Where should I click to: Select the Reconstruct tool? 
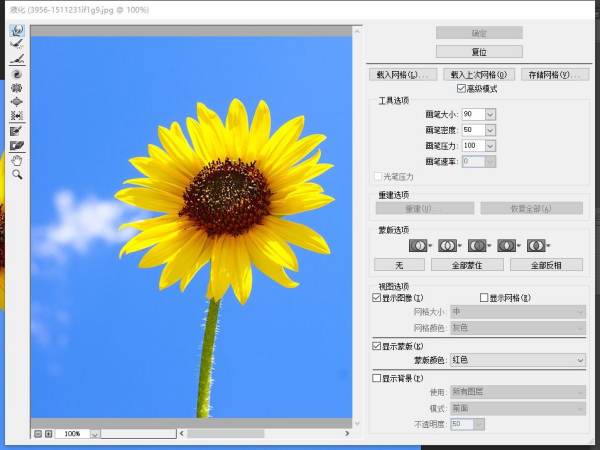[x=16, y=44]
